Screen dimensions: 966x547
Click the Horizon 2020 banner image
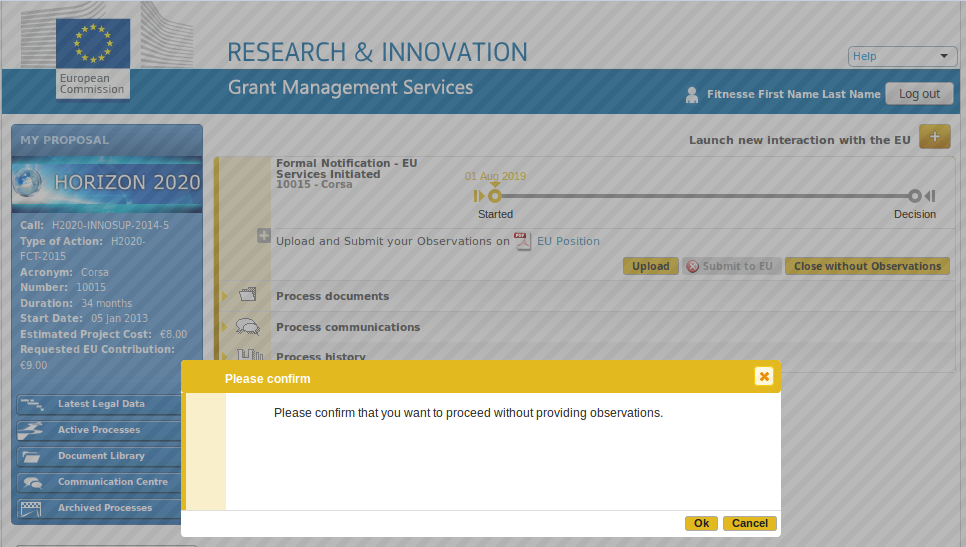[107, 182]
